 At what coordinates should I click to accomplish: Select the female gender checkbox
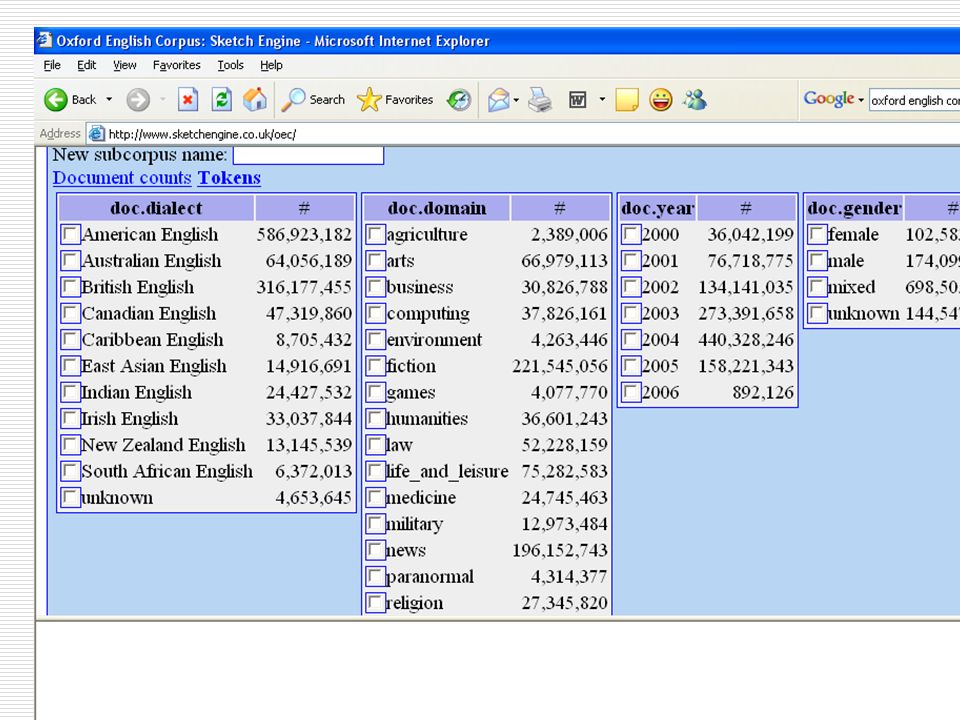coord(817,234)
